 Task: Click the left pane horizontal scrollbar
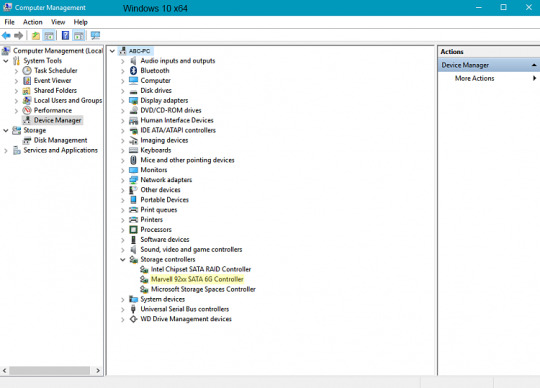(x=51, y=370)
